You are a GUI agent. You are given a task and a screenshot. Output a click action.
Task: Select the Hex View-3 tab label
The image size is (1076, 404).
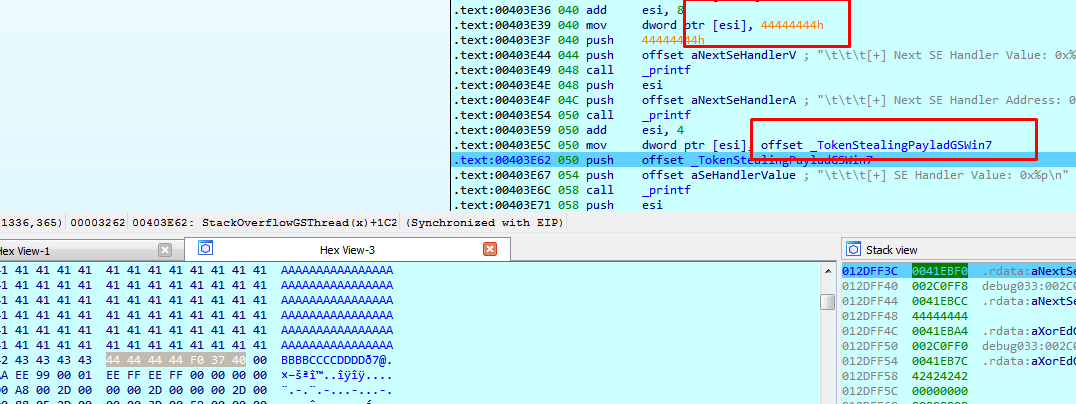pos(347,249)
